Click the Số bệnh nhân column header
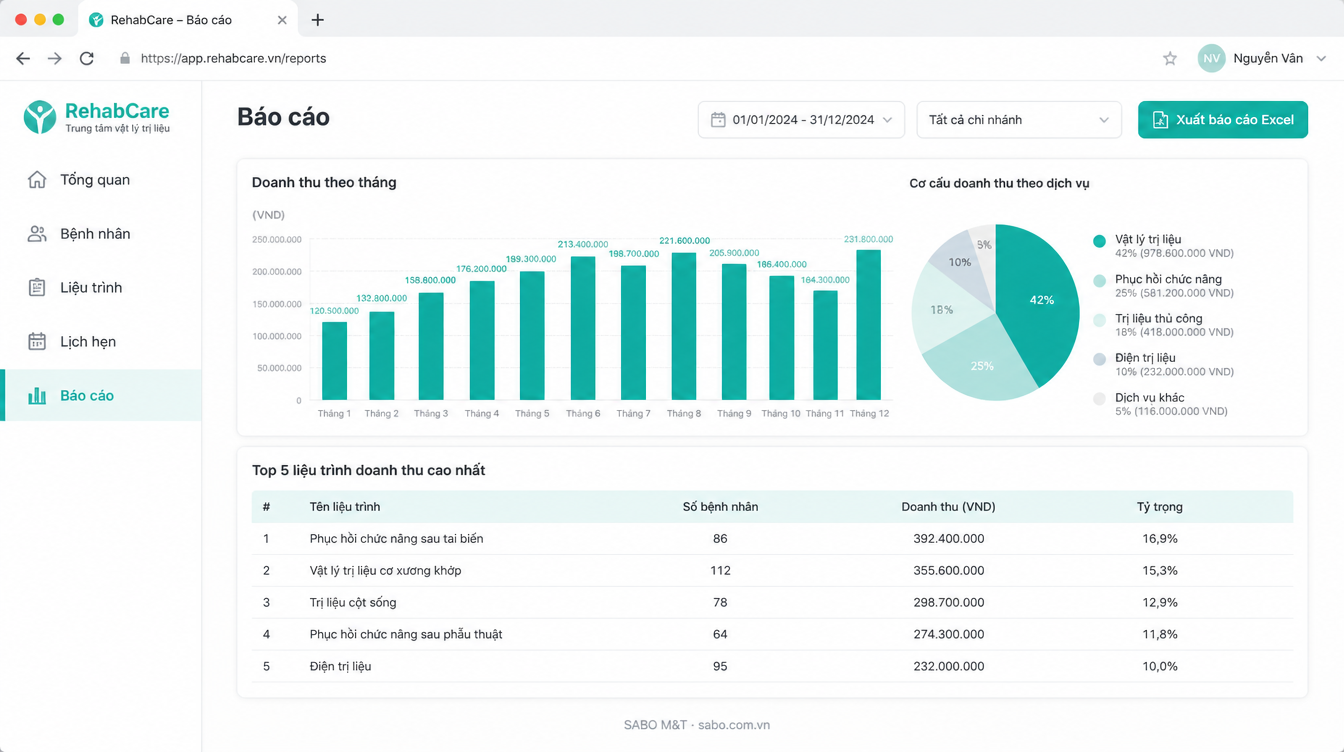Viewport: 1344px width, 752px height. (x=720, y=507)
